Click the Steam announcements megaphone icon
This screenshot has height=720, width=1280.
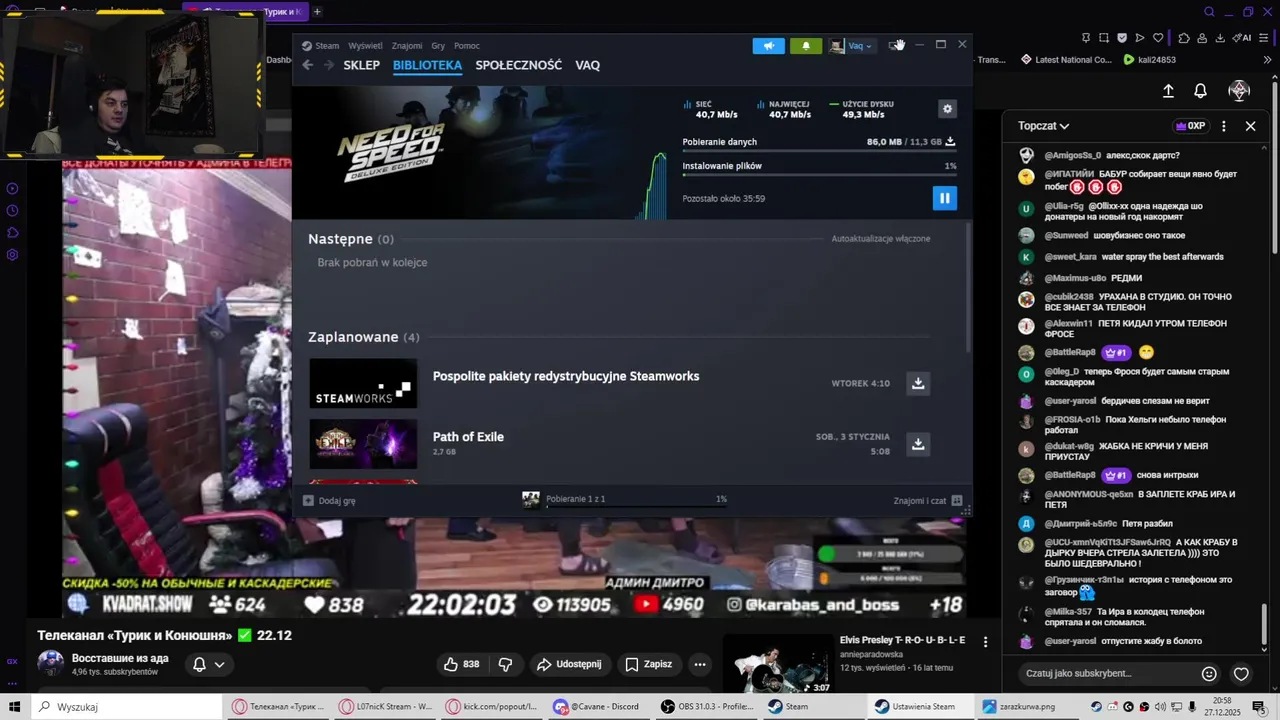coord(768,46)
